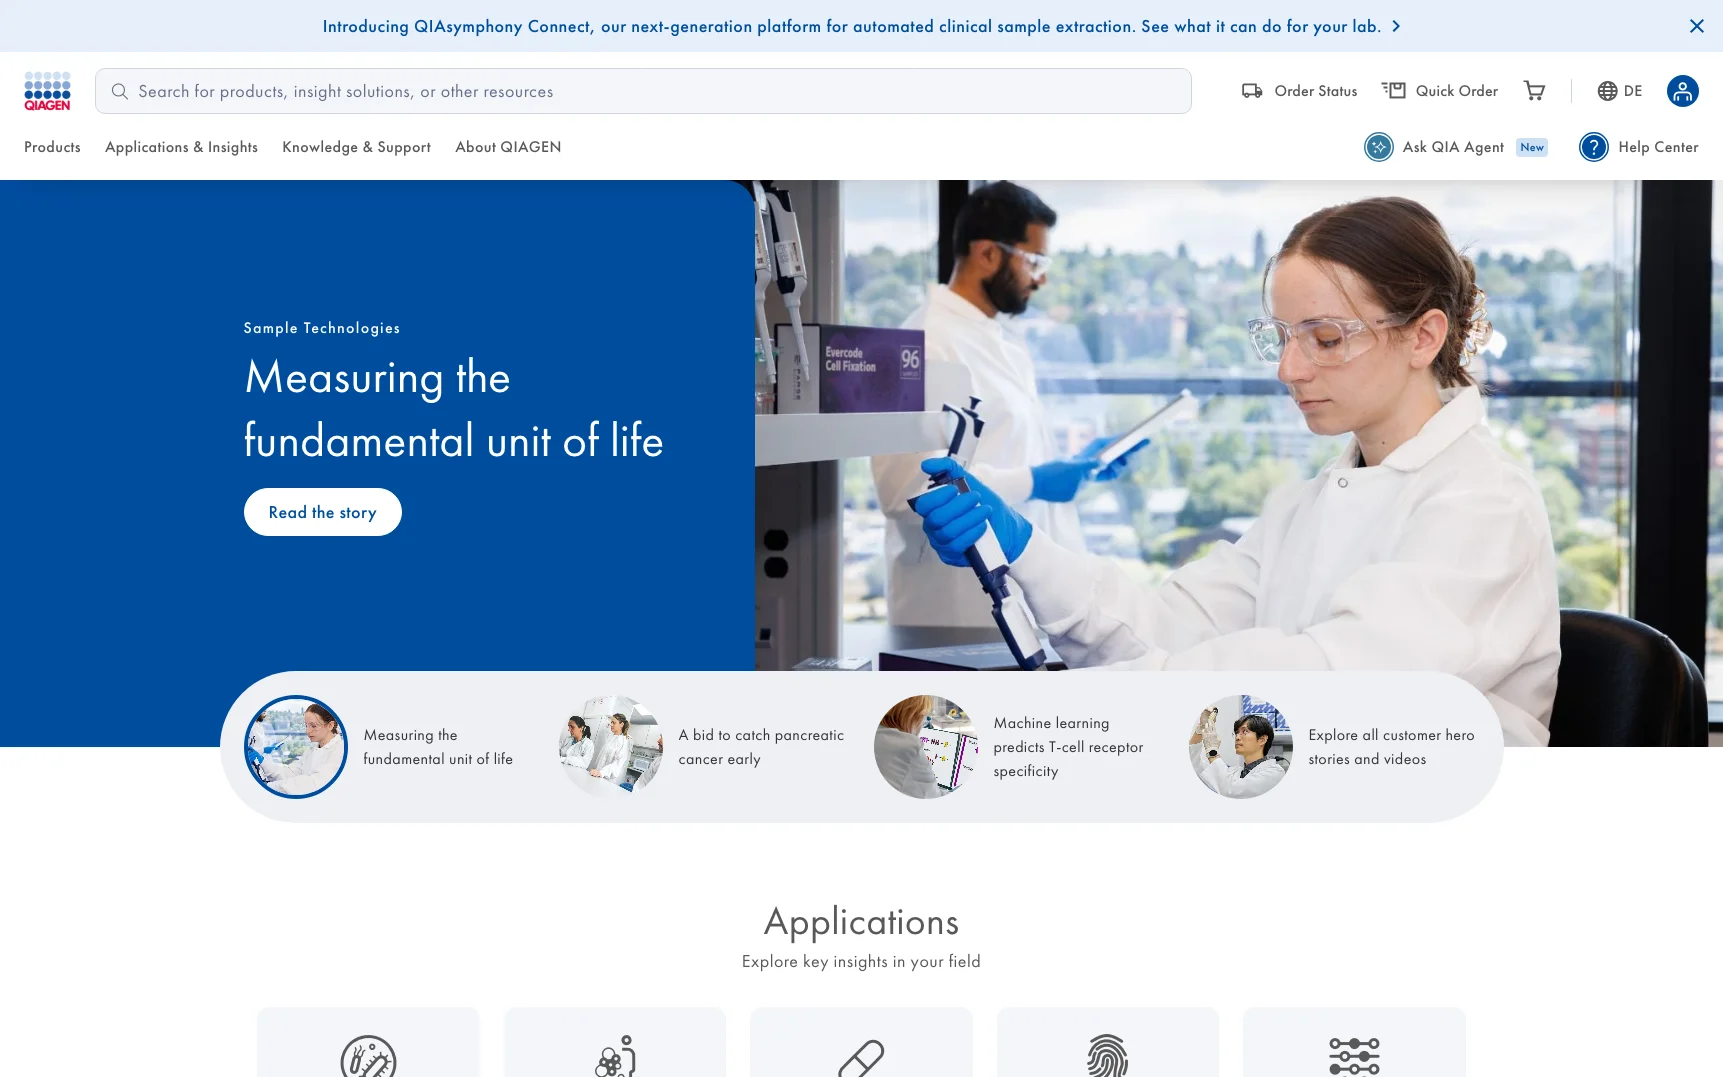Select the pancreatic cancer story thumbnail
The width and height of the screenshot is (1723, 1077).
click(610, 747)
